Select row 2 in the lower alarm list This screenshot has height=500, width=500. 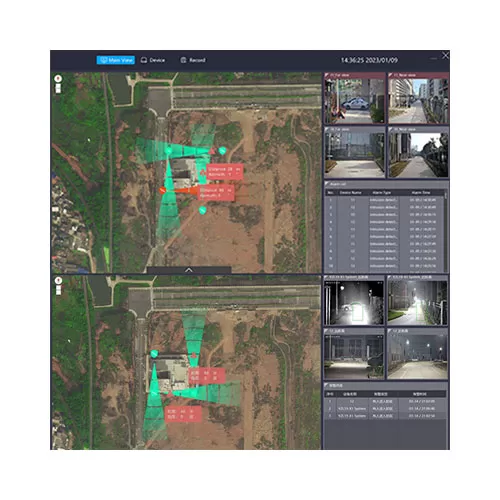385,409
